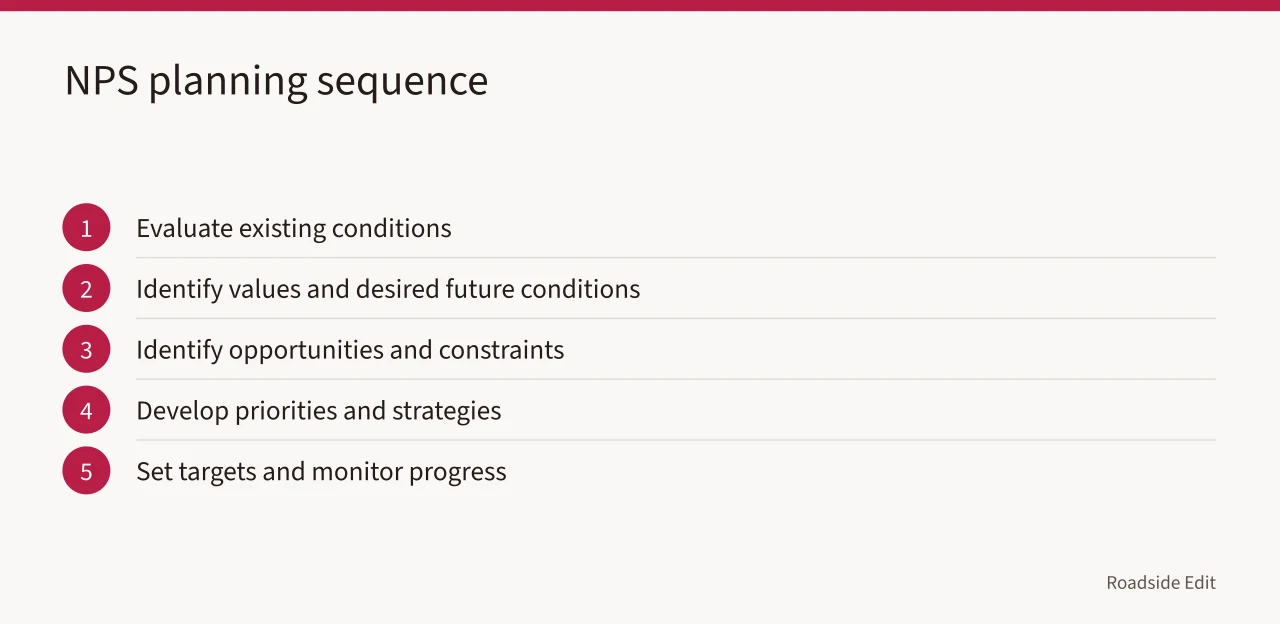Click the 'Roadside Edit' footer label
This screenshot has width=1280, height=624.
(x=1161, y=582)
